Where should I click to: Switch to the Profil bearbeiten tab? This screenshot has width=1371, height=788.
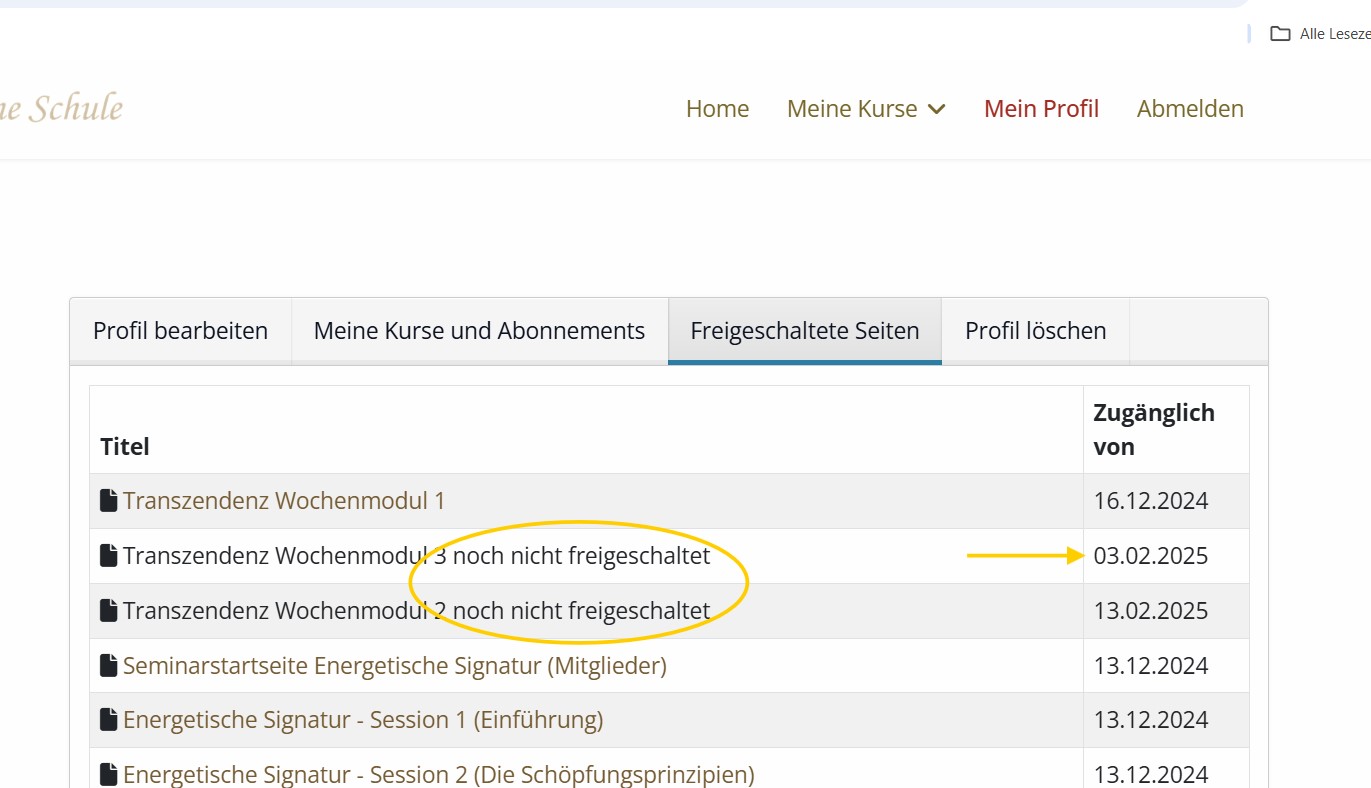coord(180,331)
